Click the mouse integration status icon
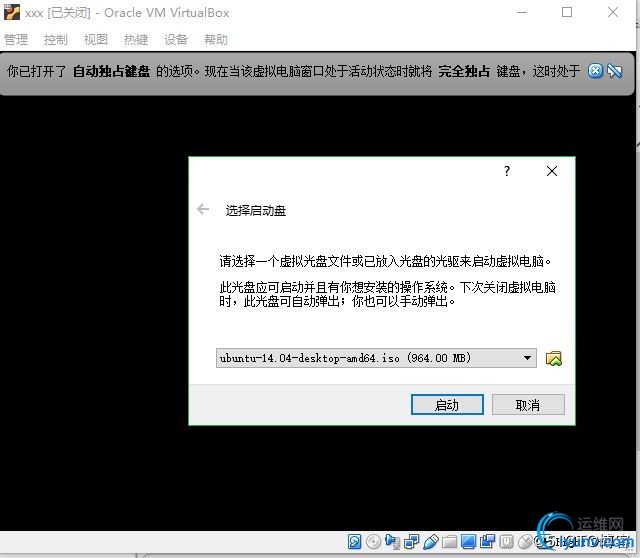Viewport: 640px width, 558px height. coord(525,542)
